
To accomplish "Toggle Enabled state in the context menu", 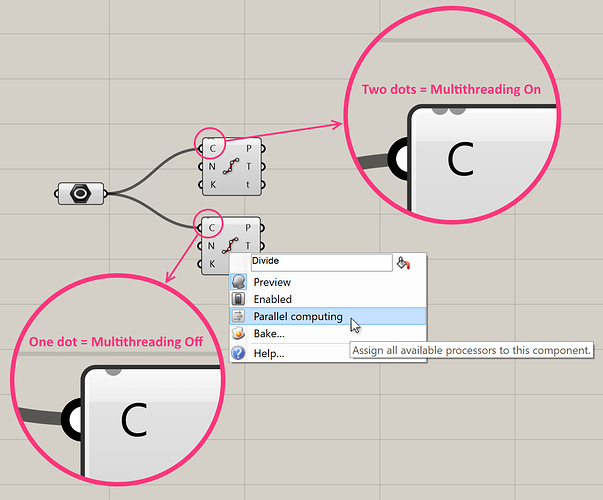I will (x=273, y=299).
